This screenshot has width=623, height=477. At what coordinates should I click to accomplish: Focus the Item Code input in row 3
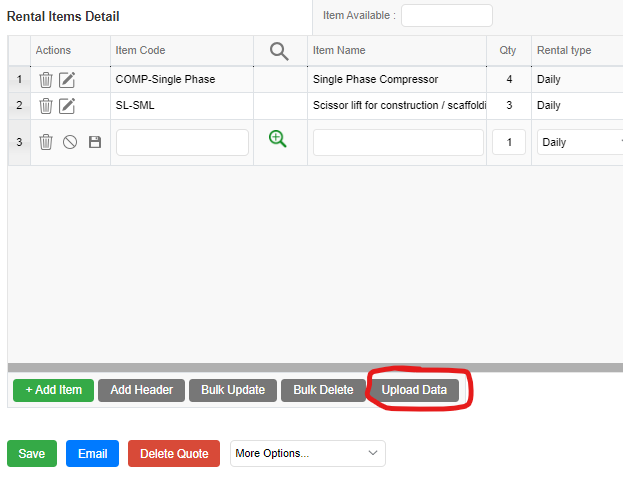(182, 142)
